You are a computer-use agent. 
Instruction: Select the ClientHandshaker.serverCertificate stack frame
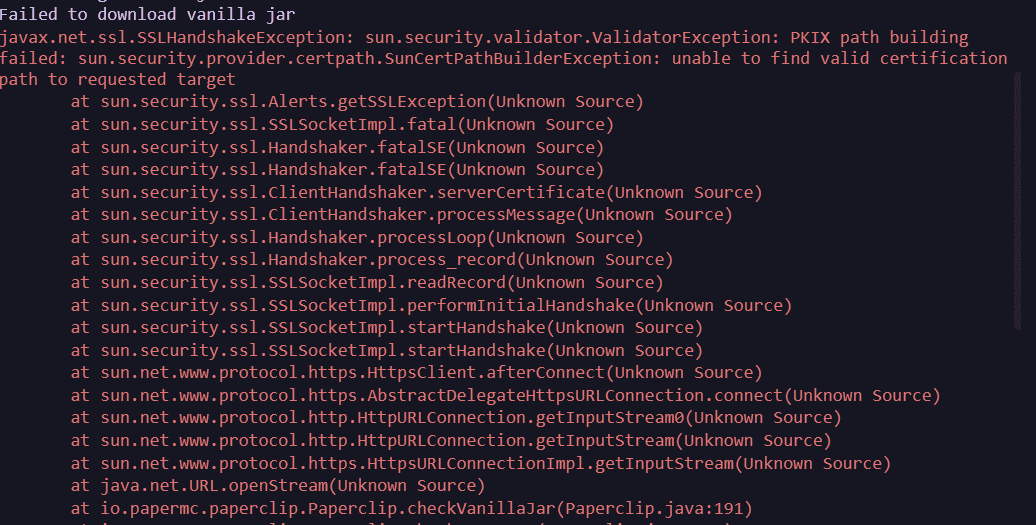[x=416, y=192]
